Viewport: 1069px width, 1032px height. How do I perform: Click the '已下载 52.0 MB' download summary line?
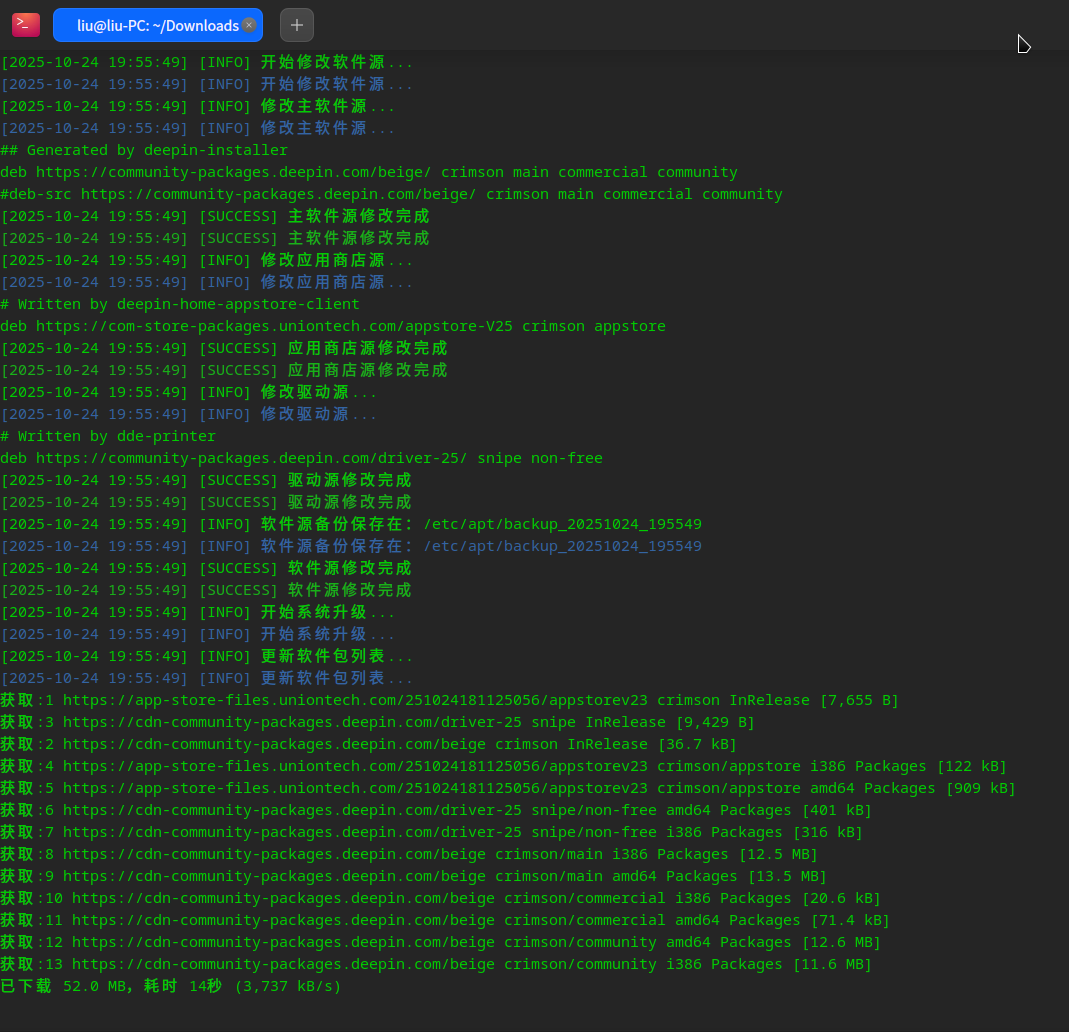coord(170,986)
